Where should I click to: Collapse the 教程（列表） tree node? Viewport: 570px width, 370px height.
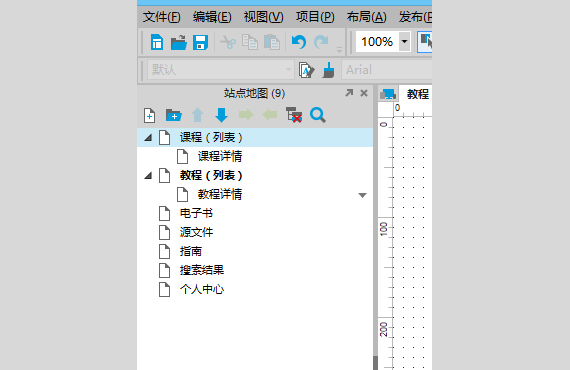(x=148, y=176)
